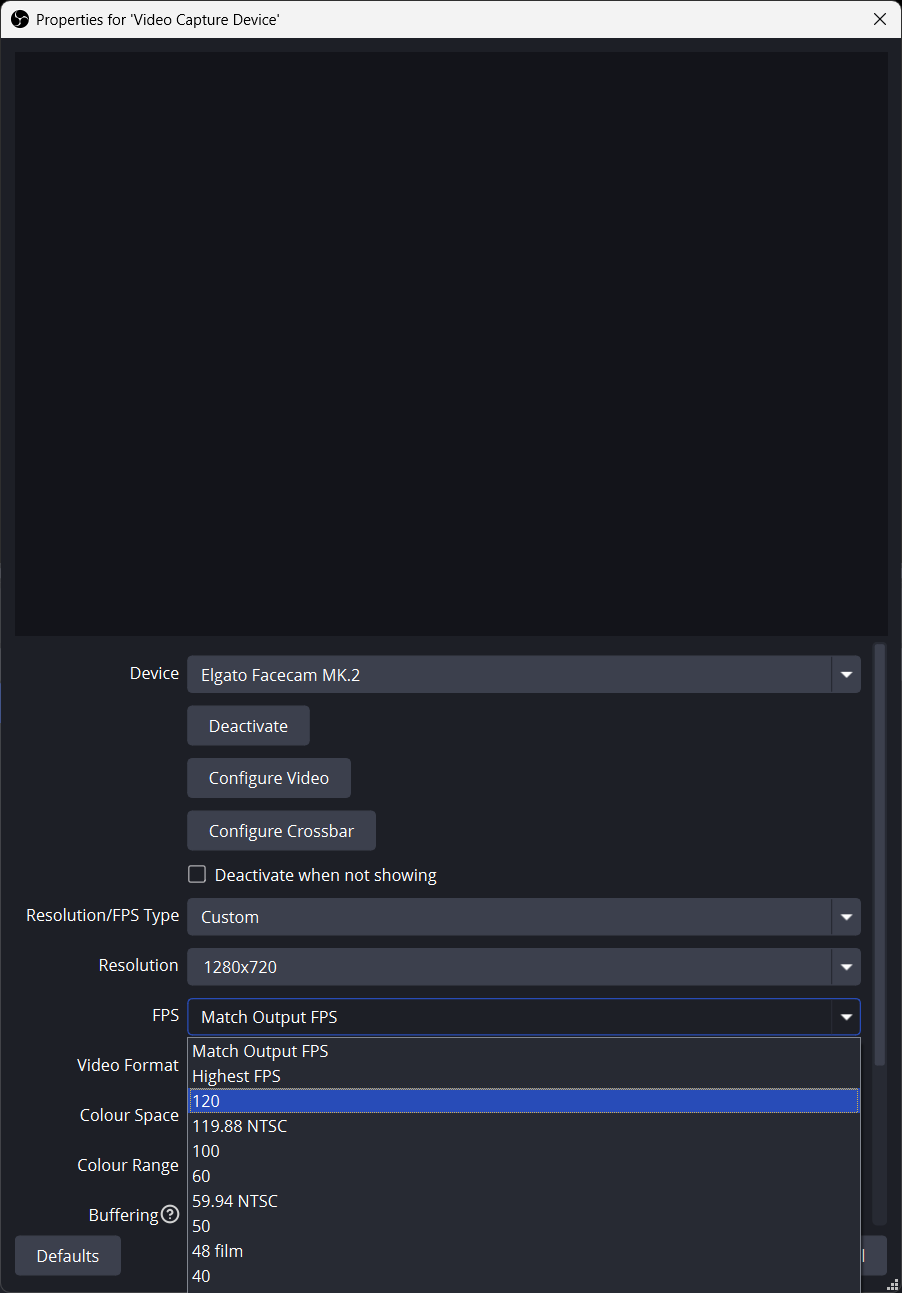Select 60 FPS in the list

coord(201,1176)
